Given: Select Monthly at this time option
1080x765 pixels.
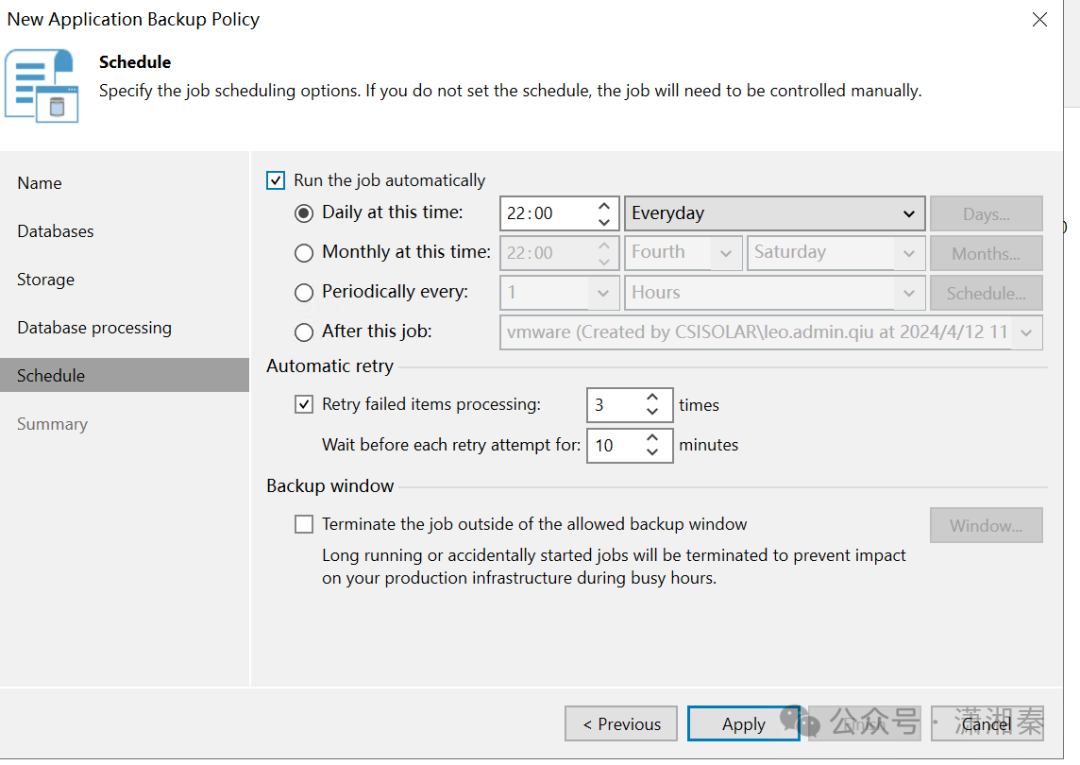Looking at the screenshot, I should coord(304,253).
